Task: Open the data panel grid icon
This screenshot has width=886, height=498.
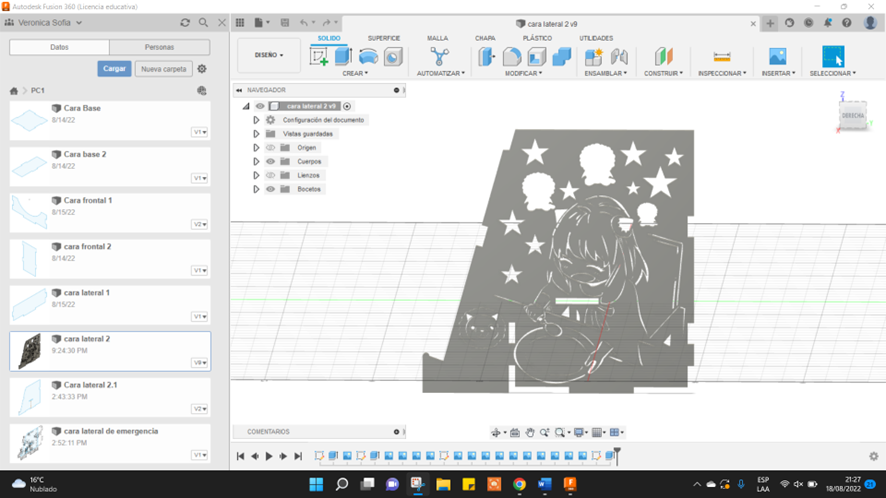Action: click(x=240, y=23)
